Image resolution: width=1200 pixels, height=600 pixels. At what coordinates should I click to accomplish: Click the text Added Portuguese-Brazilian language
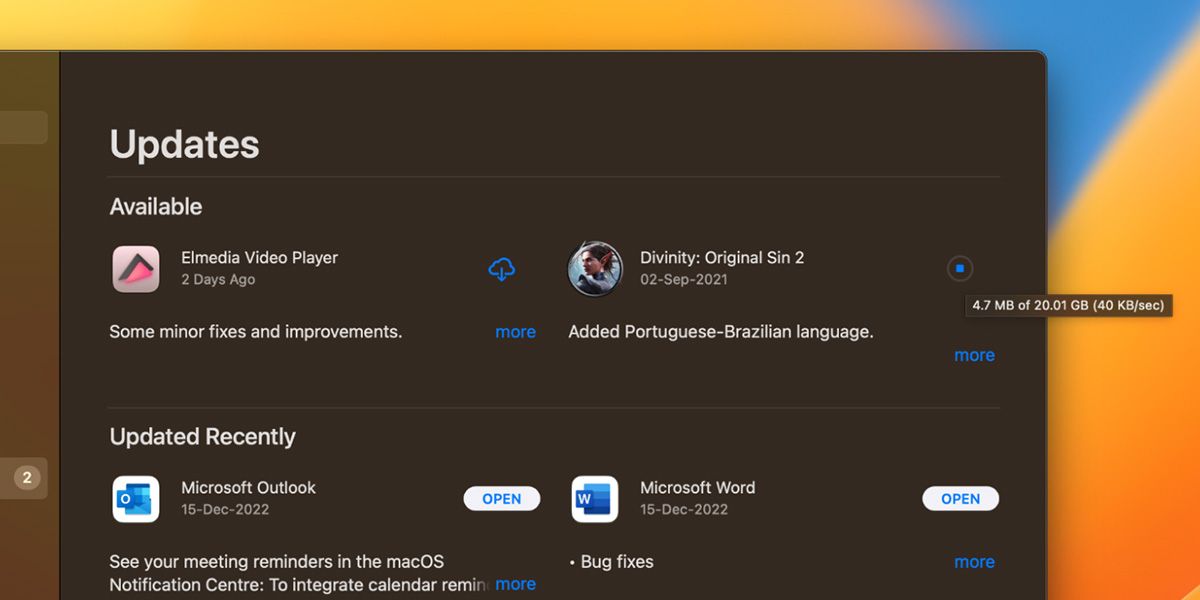[x=721, y=331]
